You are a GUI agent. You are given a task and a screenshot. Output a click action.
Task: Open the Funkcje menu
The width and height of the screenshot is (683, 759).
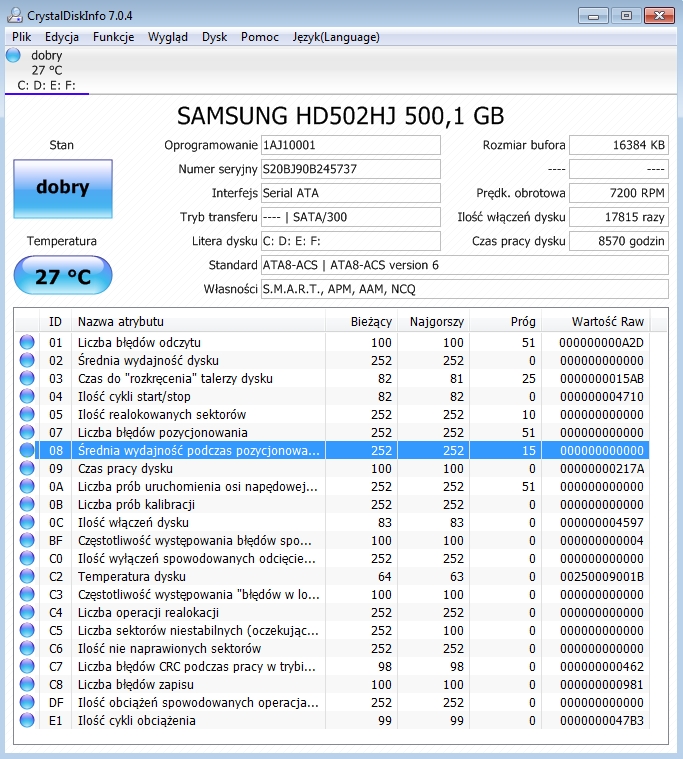point(113,37)
